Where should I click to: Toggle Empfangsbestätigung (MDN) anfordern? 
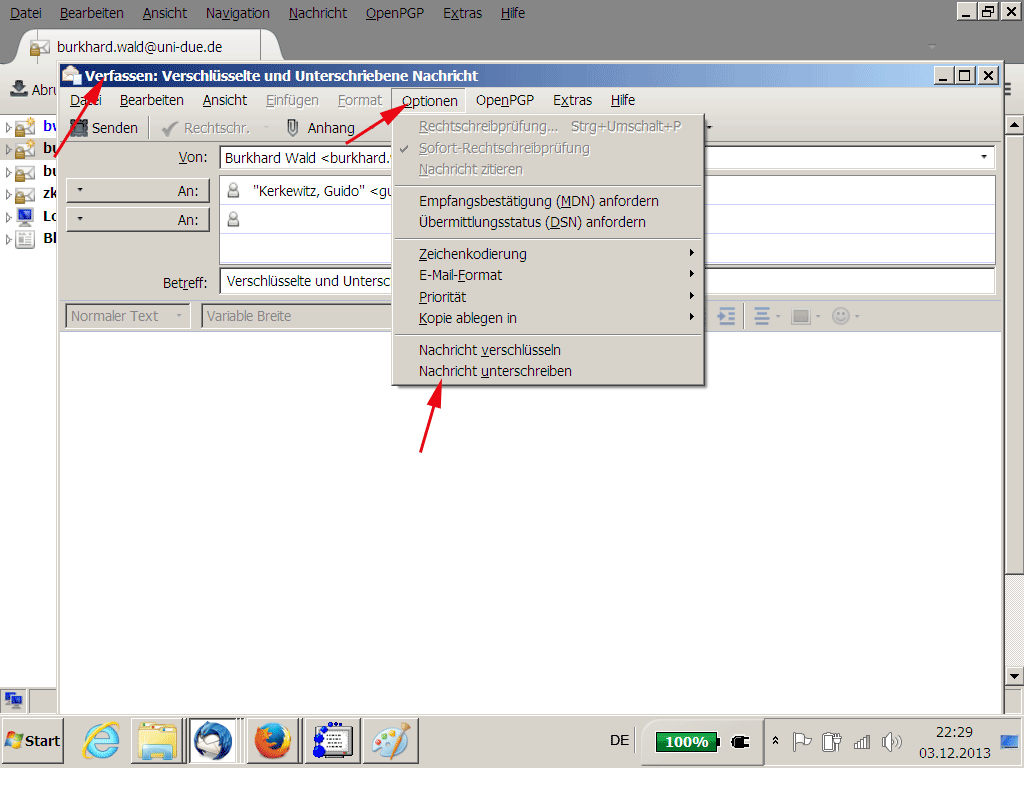[538, 201]
